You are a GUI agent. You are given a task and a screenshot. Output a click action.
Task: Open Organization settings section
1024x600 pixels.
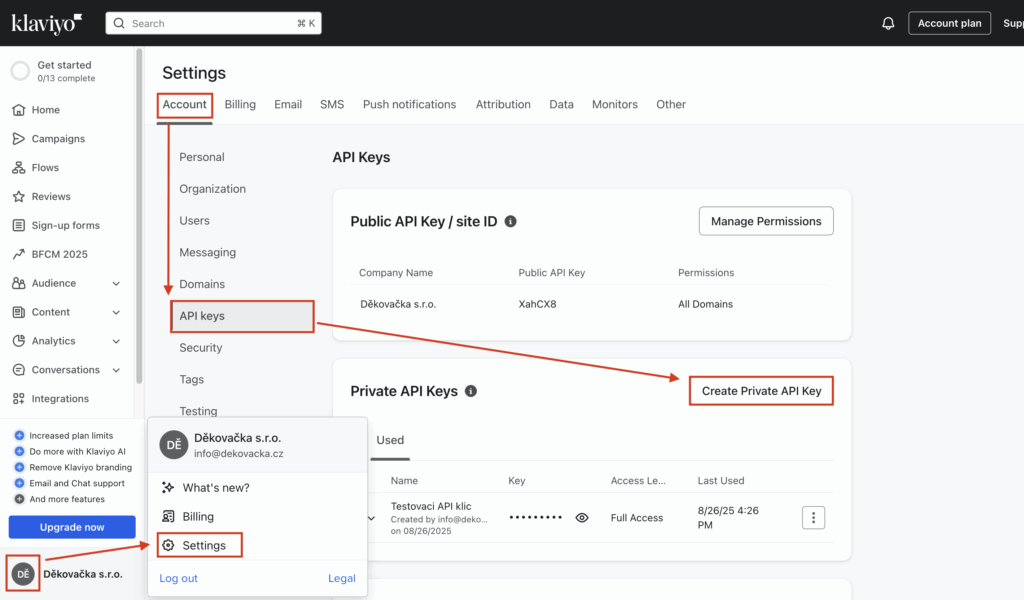pyautogui.click(x=212, y=189)
